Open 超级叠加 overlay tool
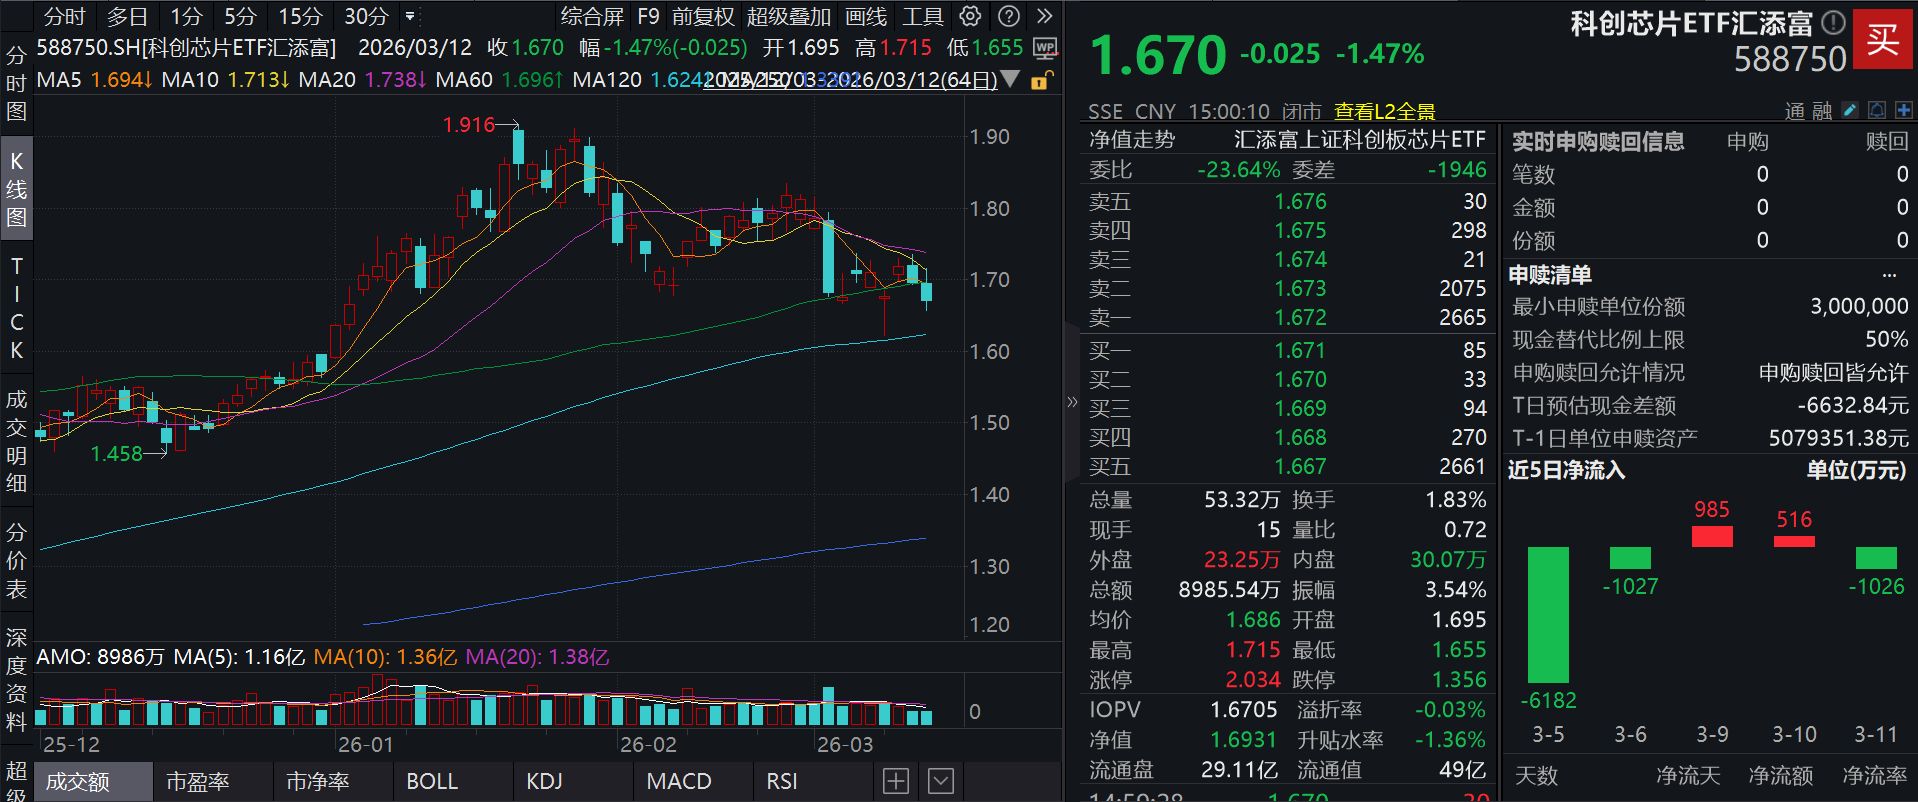The height and width of the screenshot is (802, 1918). tap(789, 16)
